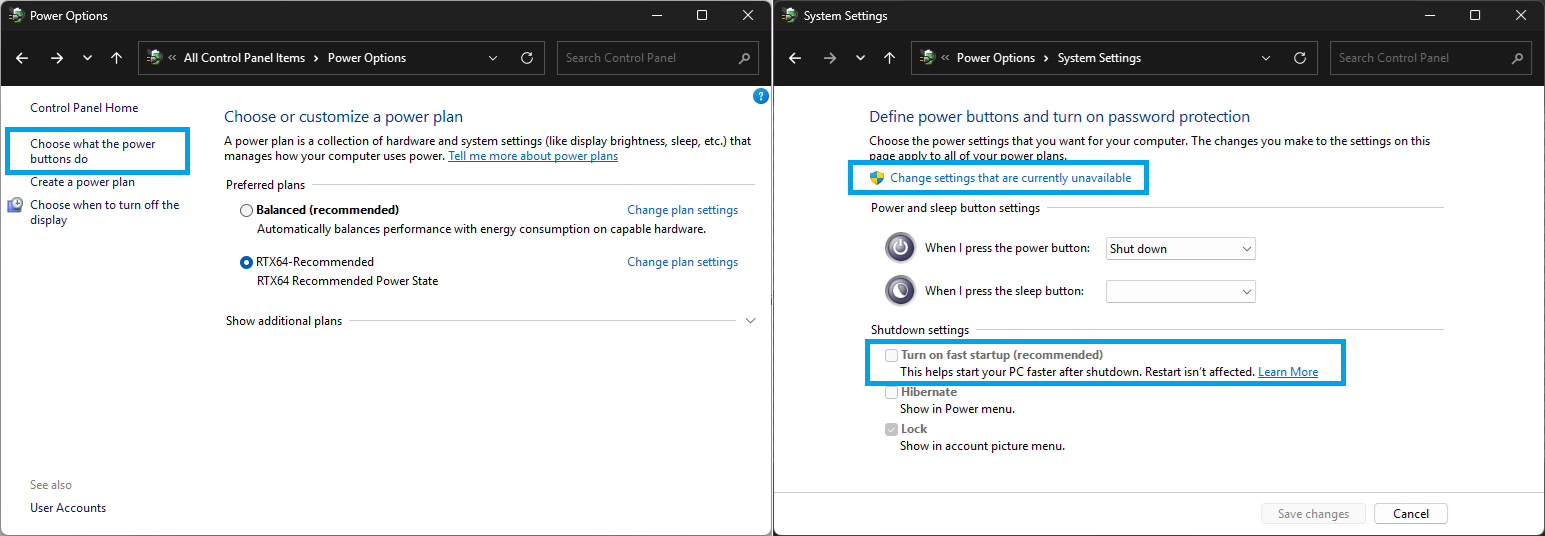This screenshot has height=536, width=1545.
Task: Open the sleep button action dropdown
Action: pyautogui.click(x=1180, y=291)
